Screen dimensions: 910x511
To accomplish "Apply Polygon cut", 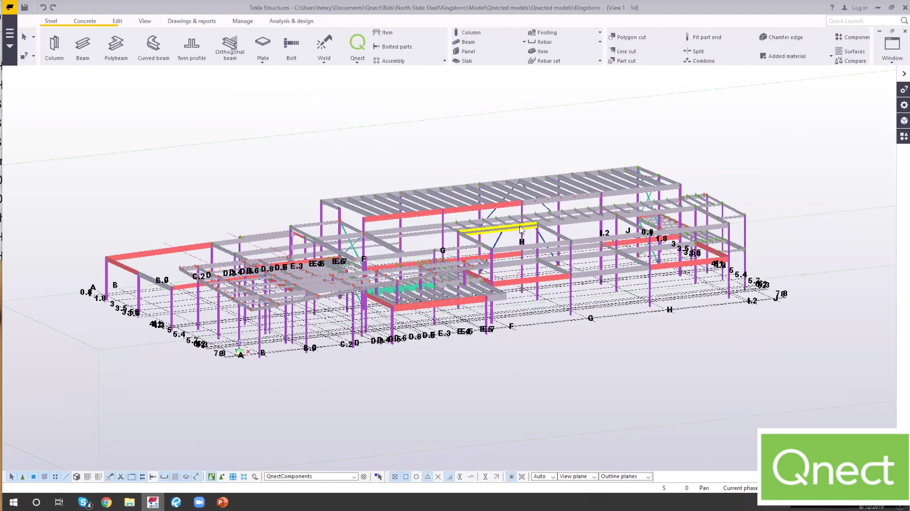I will 627,37.
